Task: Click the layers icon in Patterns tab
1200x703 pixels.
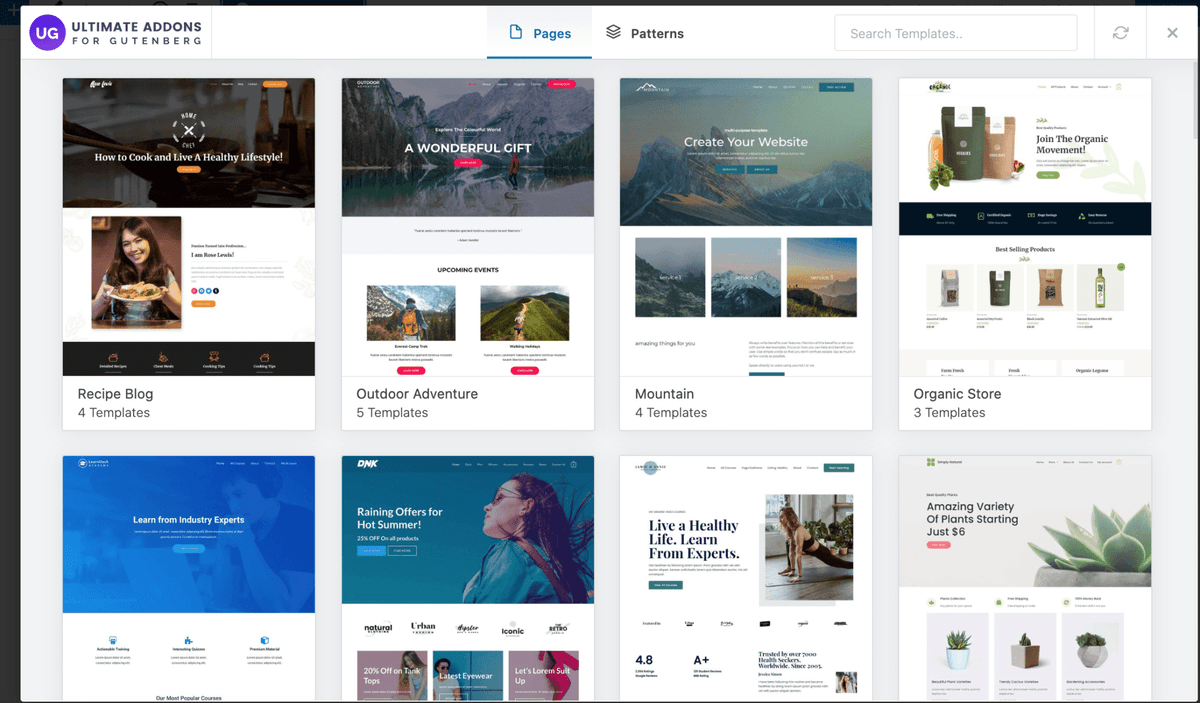Action: point(613,32)
